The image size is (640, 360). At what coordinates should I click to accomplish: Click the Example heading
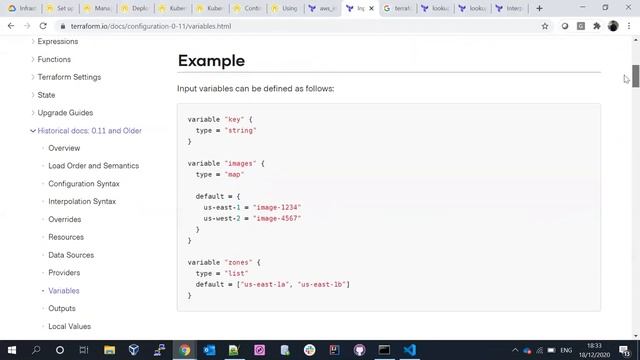point(211,61)
